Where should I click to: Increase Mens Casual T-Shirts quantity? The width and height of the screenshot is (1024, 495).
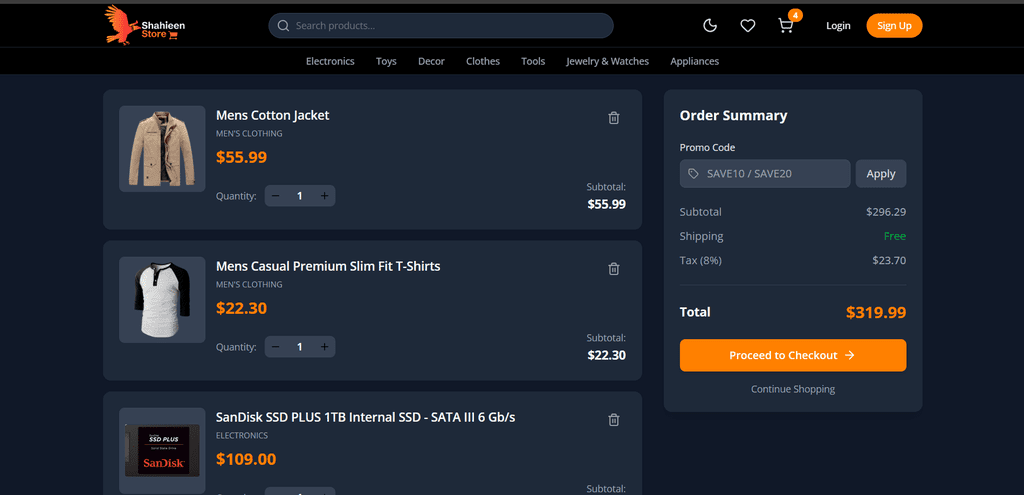tap(324, 347)
